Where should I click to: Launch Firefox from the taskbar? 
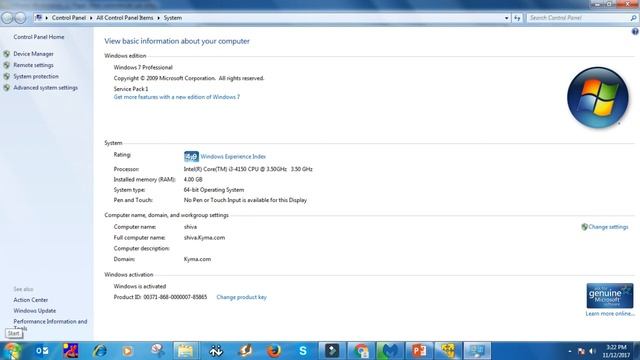point(274,351)
